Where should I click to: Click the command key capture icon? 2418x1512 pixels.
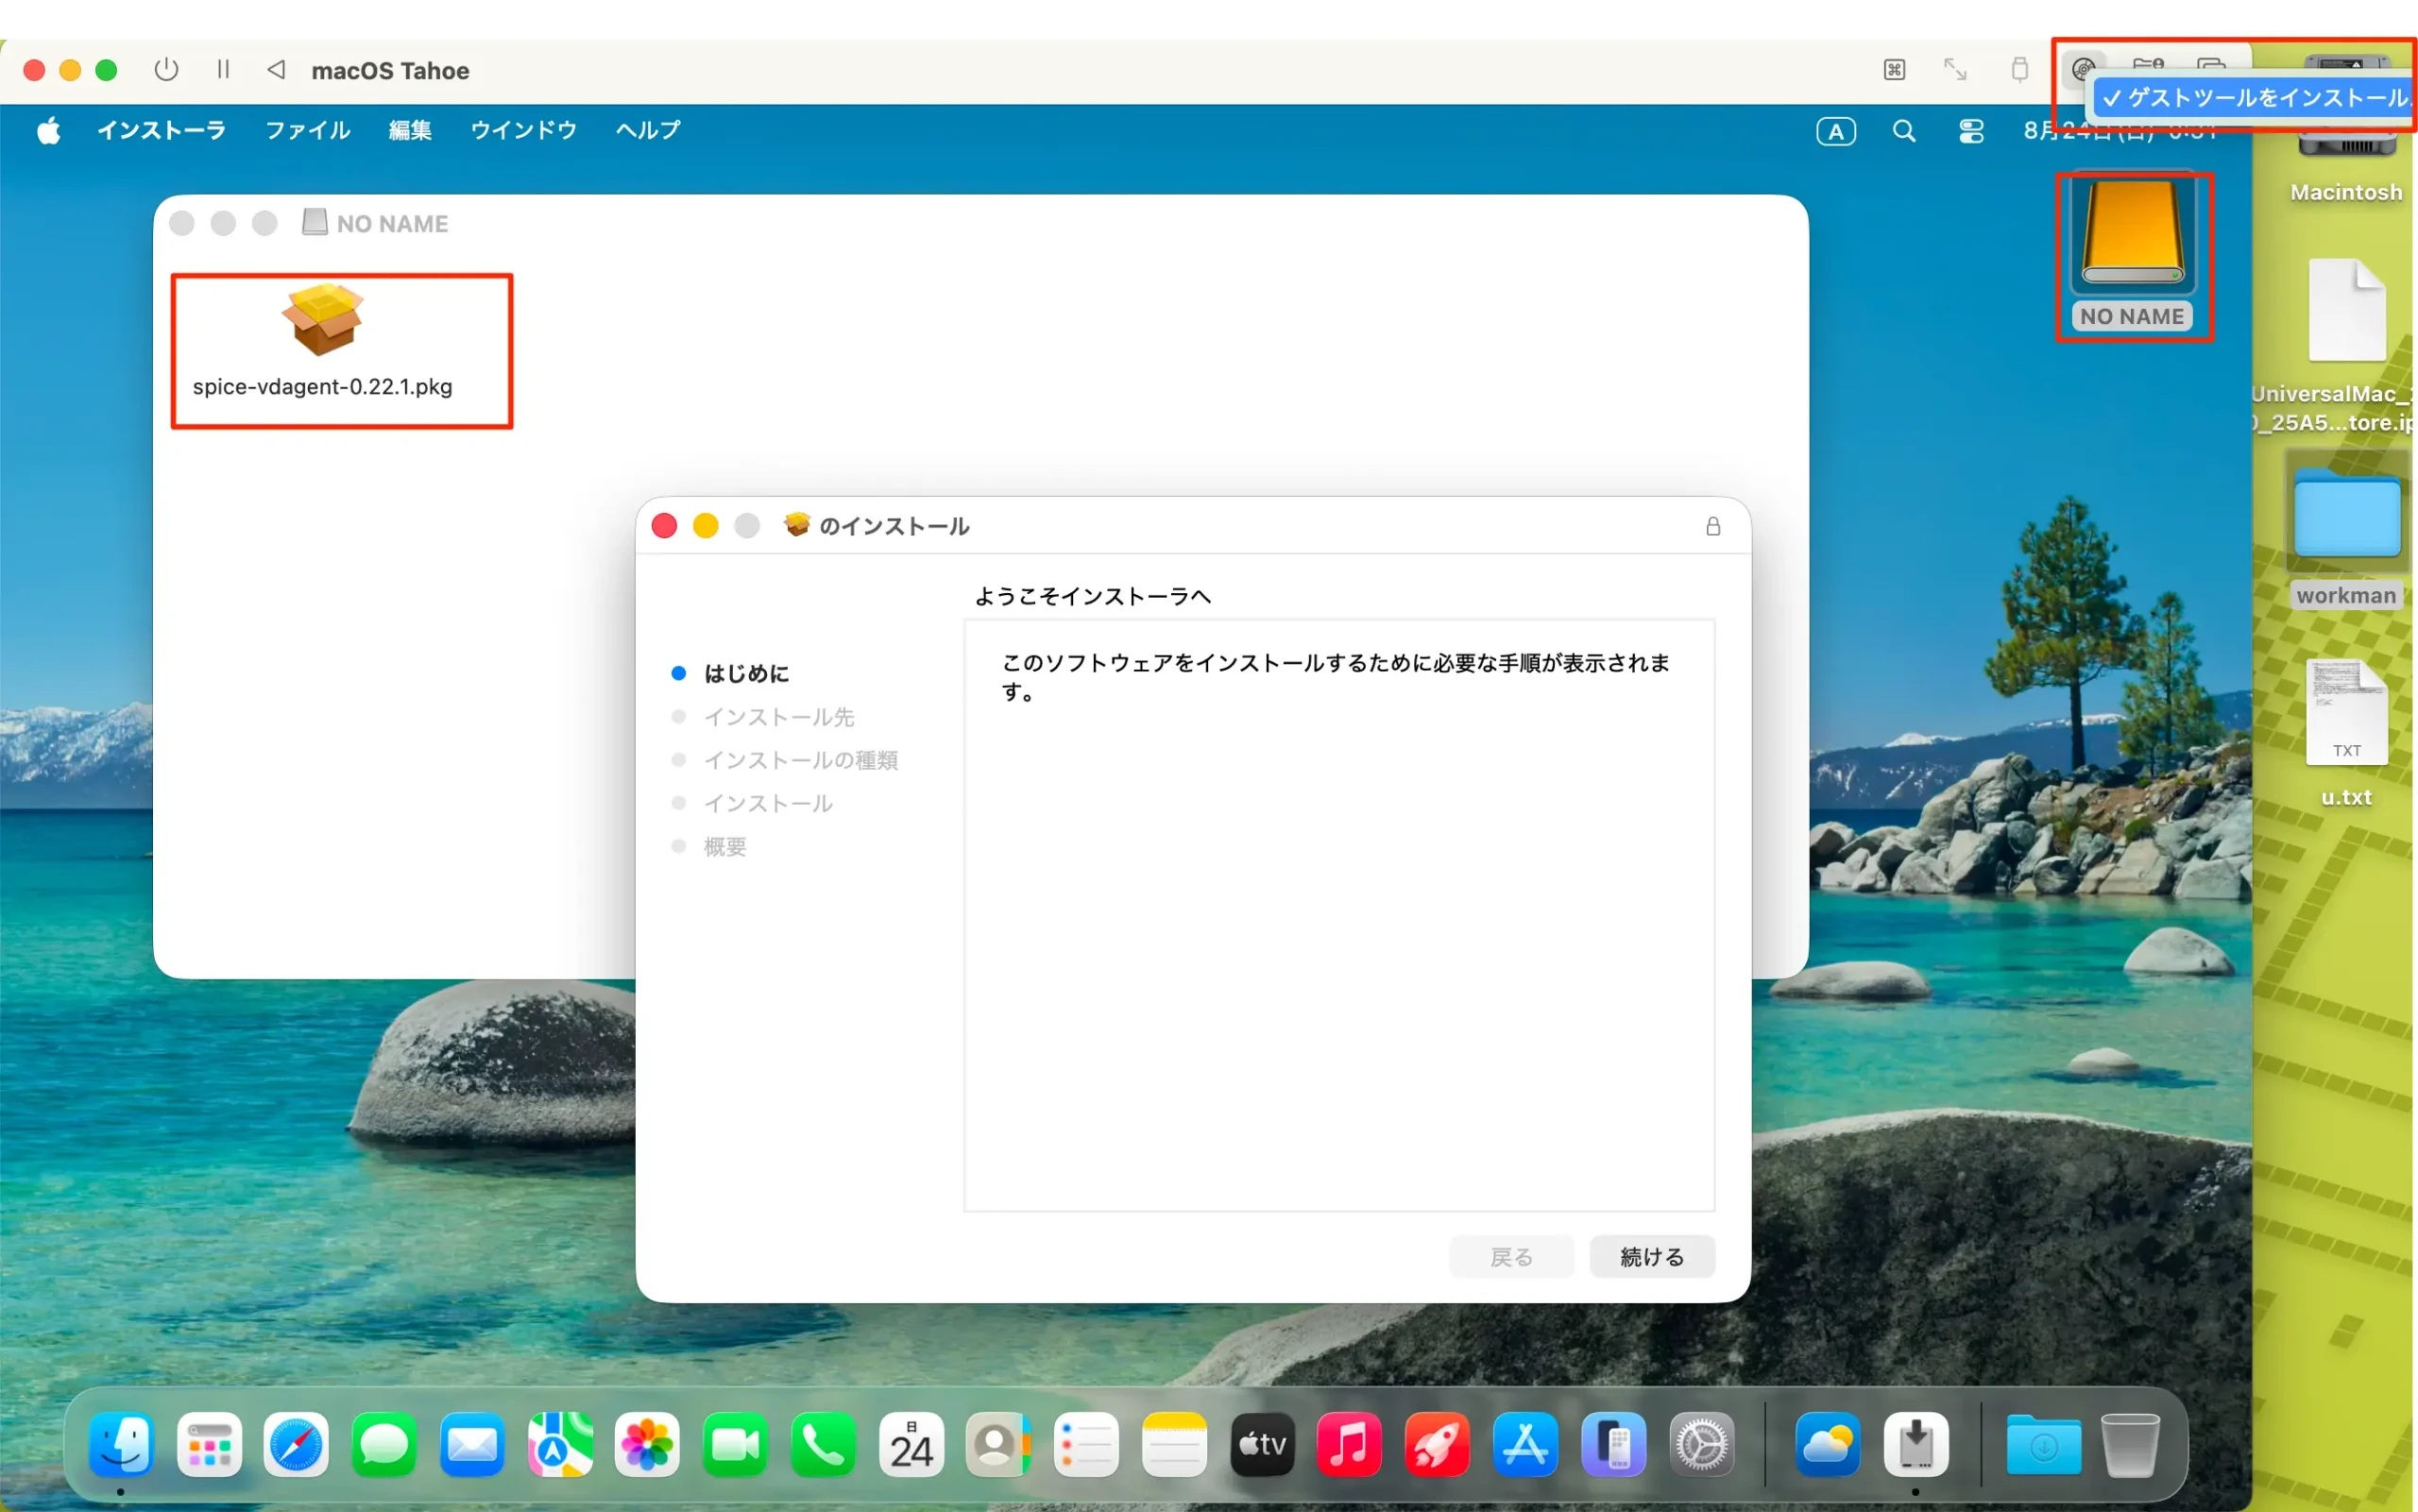pyautogui.click(x=1894, y=70)
